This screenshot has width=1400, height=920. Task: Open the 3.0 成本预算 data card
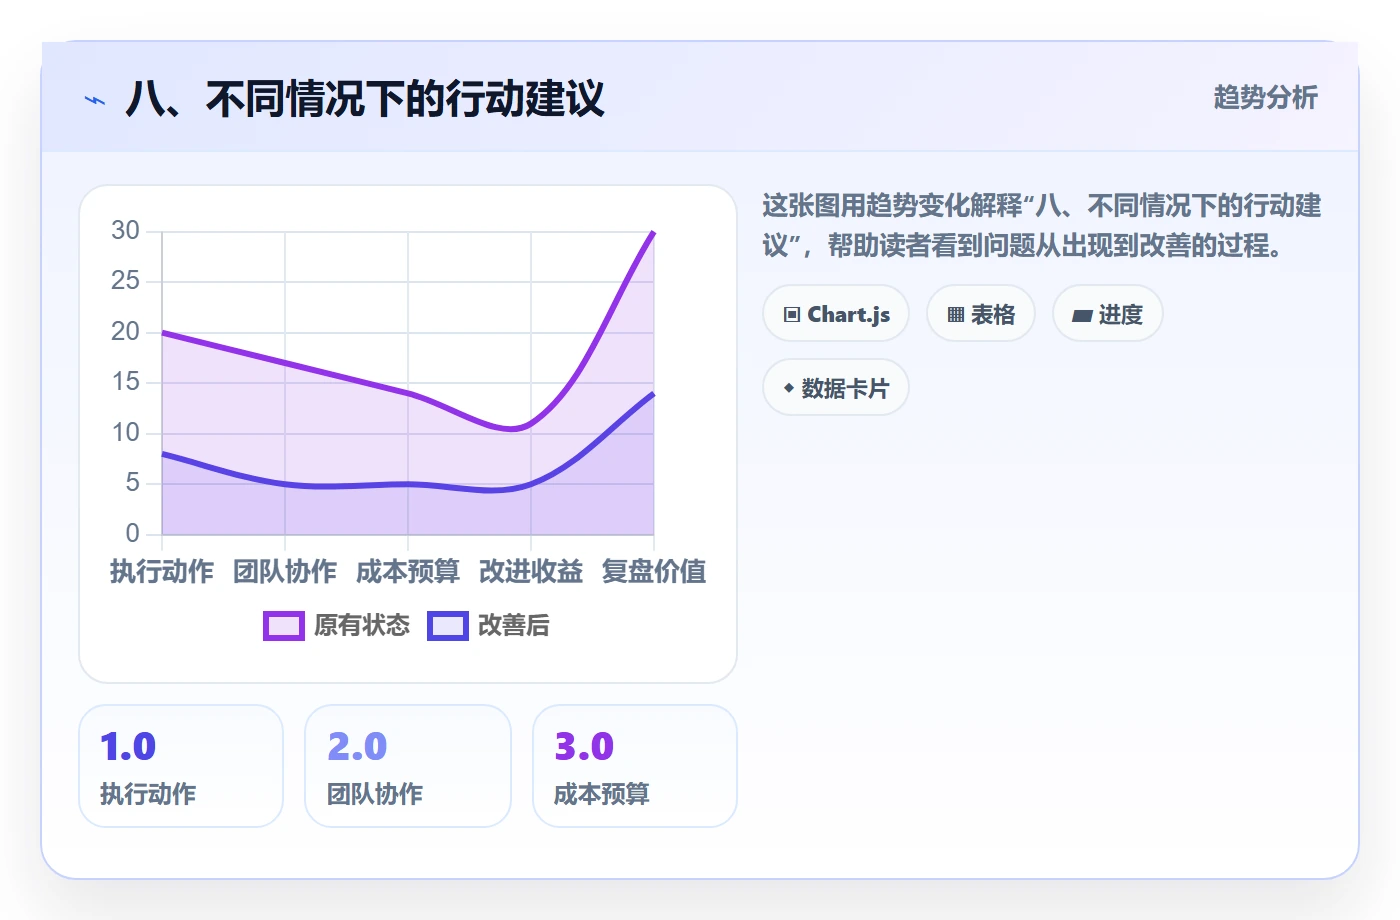(635, 766)
